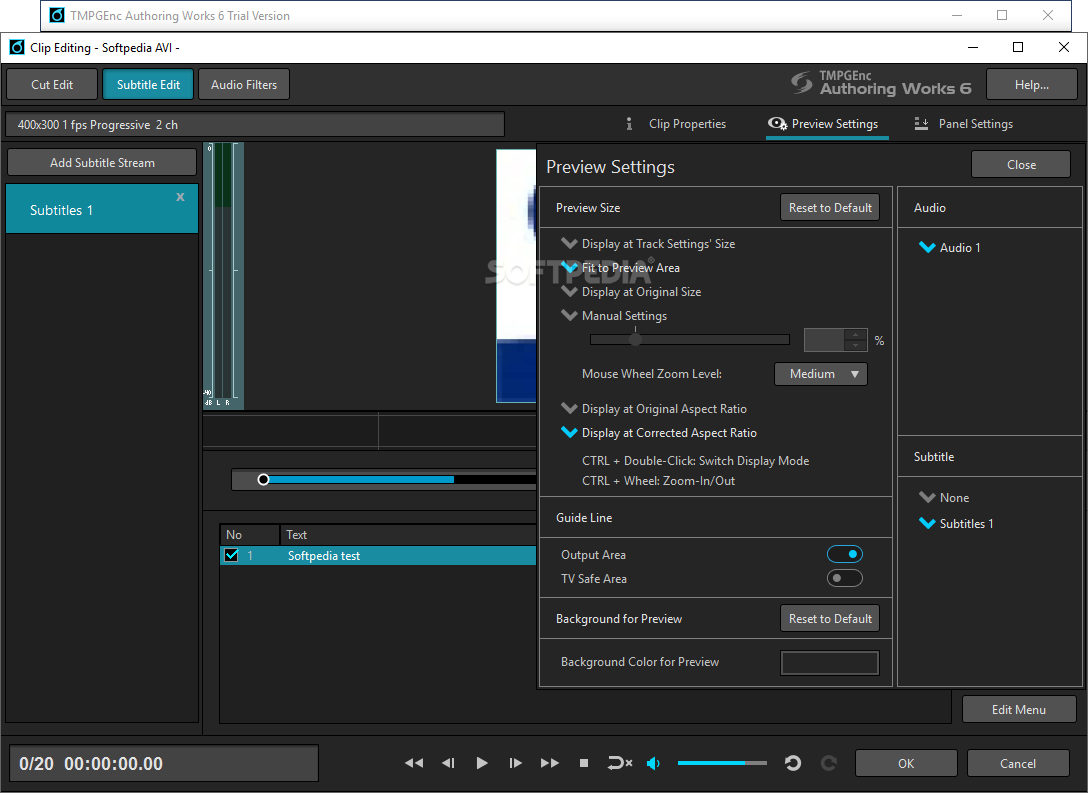The image size is (1088, 793).
Task: Decrease the manual zoom percent stepper
Action: 856,346
